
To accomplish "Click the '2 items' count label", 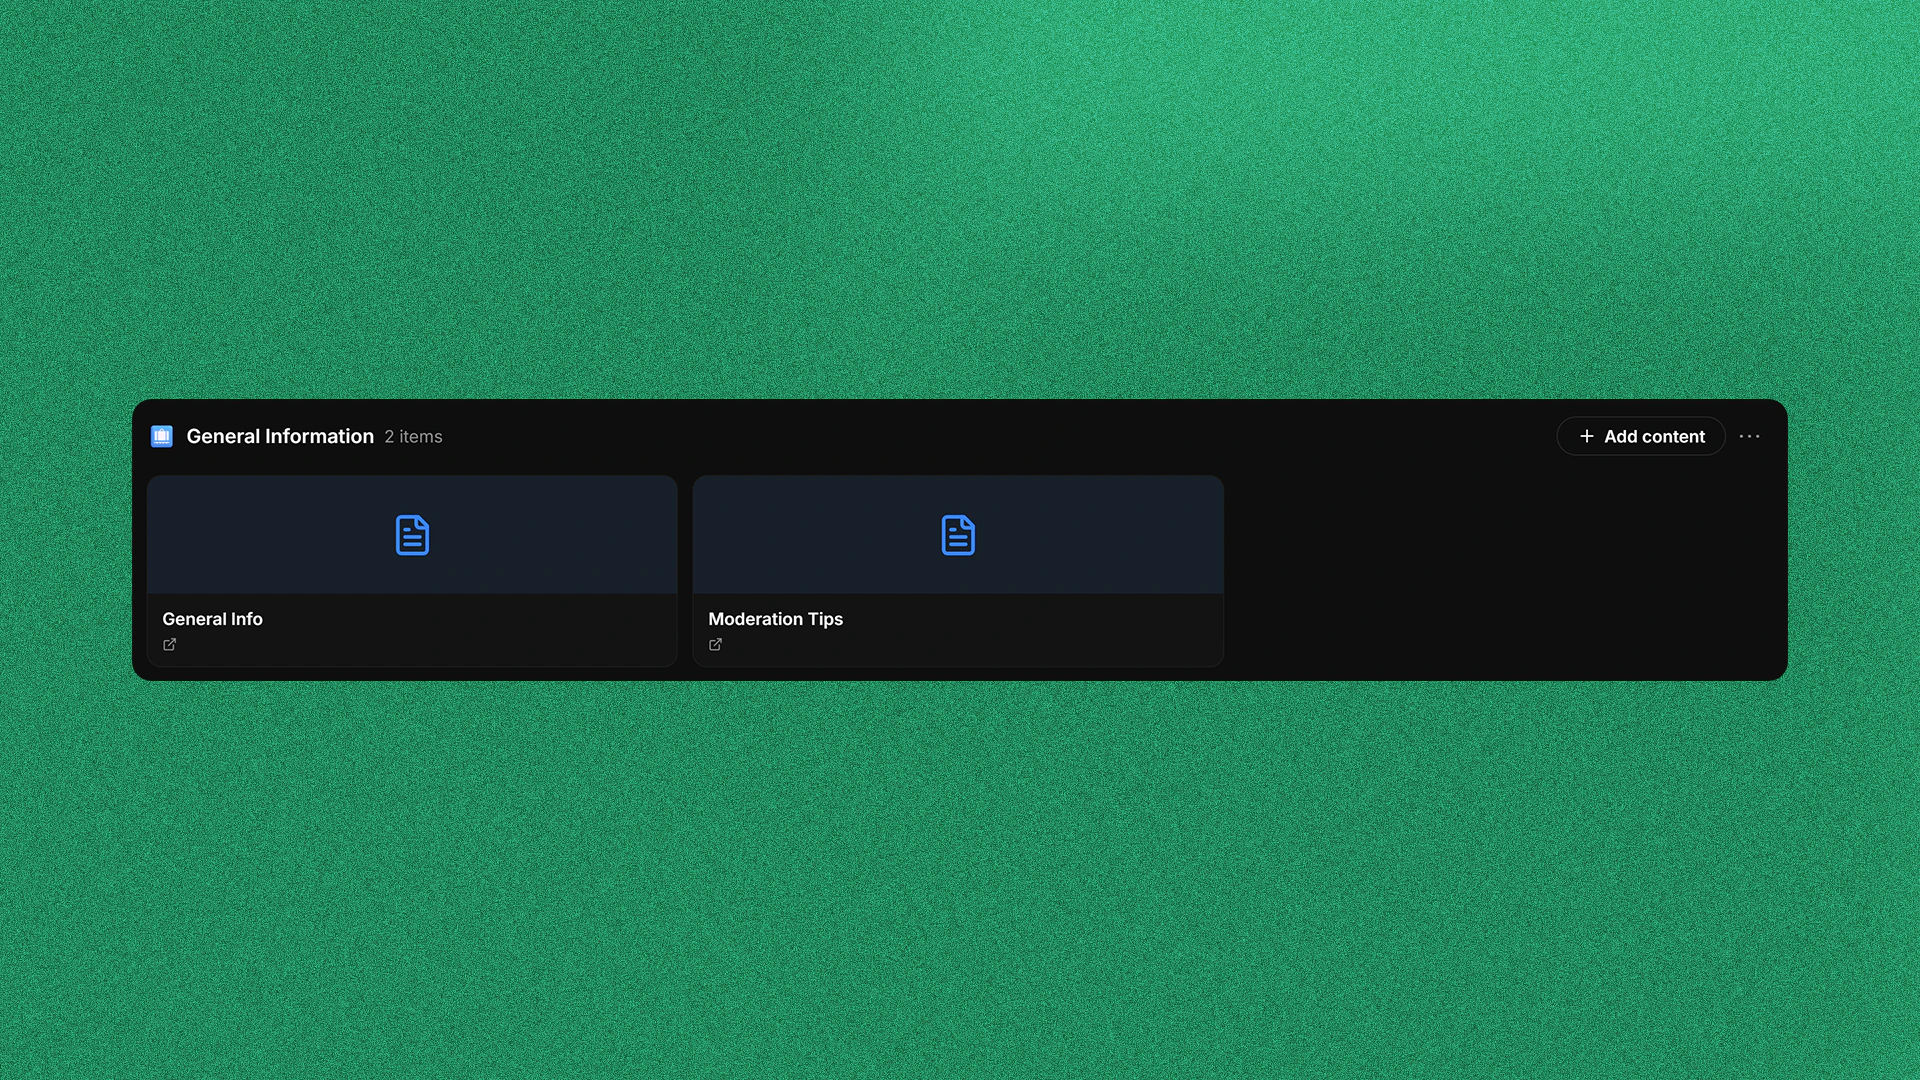I will coord(413,437).
